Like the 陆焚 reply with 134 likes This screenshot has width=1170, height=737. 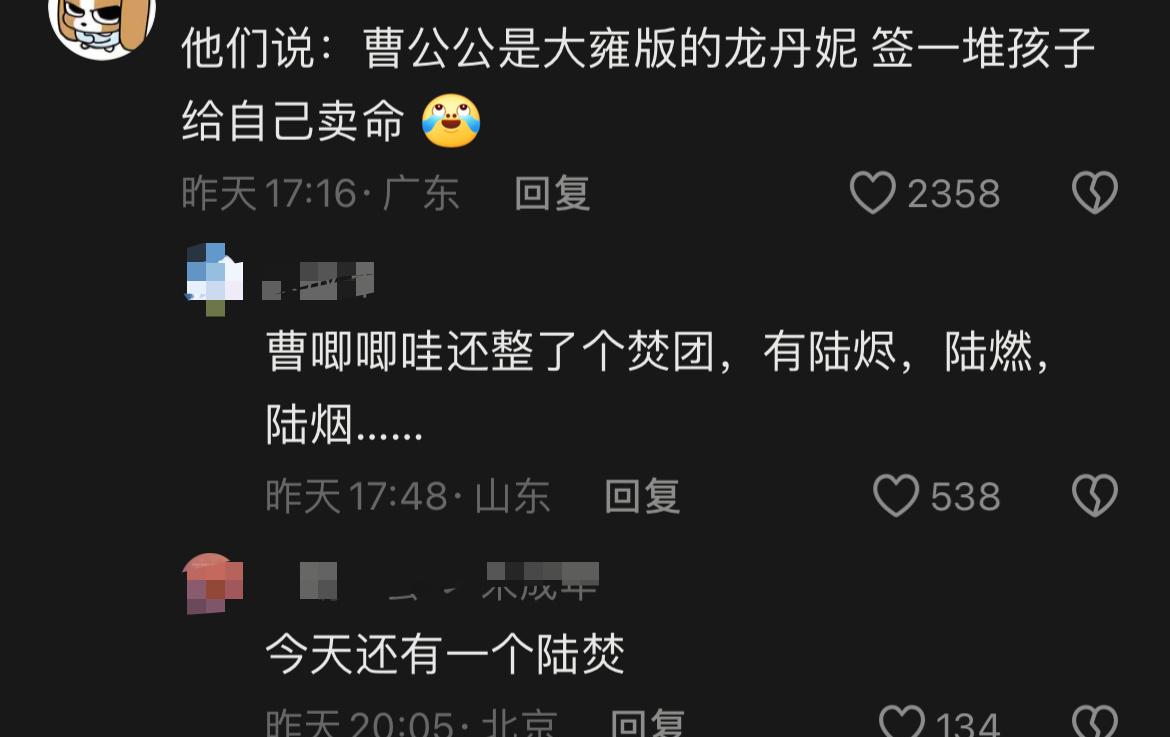[902, 721]
